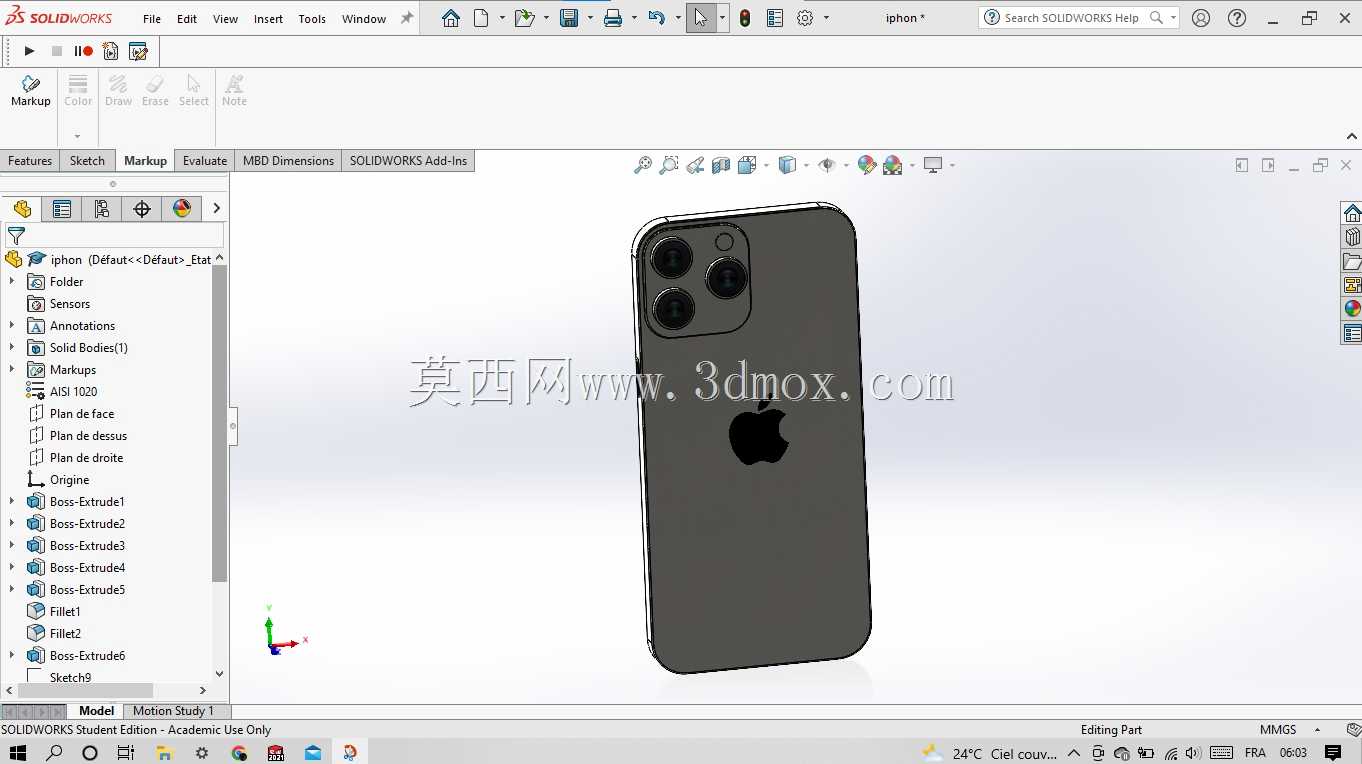Toggle the menu bar pin
Image resolution: width=1362 pixels, height=764 pixels.
(x=406, y=18)
